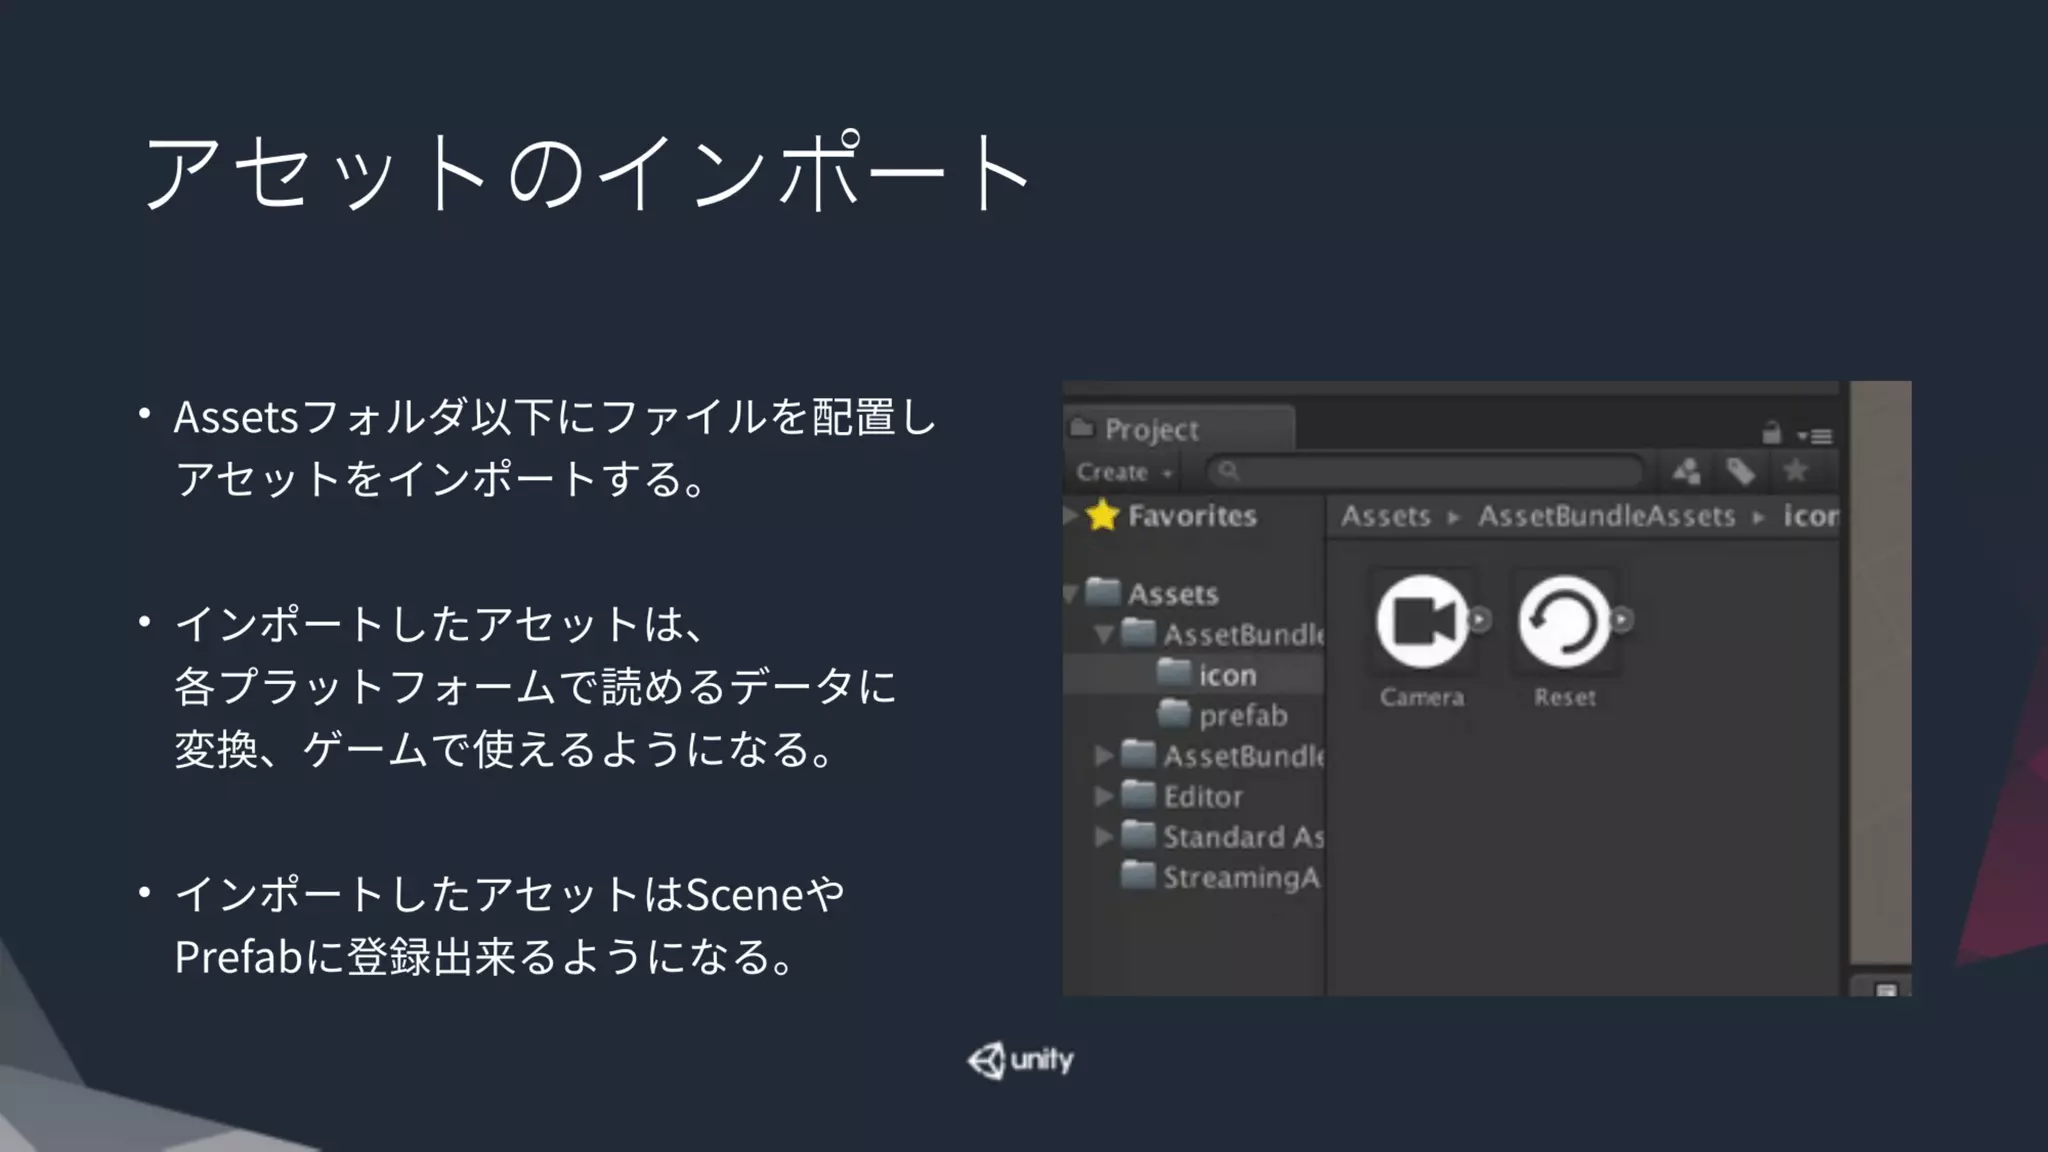Click the save search star icon
The image size is (2048, 1152).
(1796, 470)
